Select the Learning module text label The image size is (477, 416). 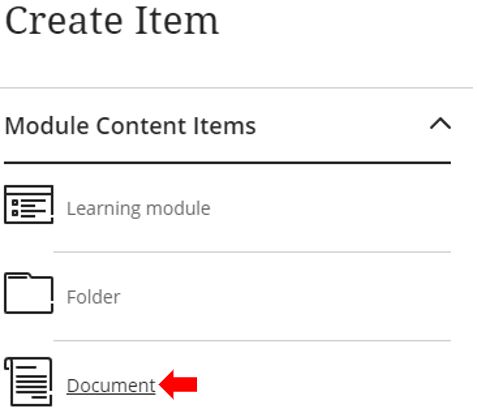tap(138, 209)
